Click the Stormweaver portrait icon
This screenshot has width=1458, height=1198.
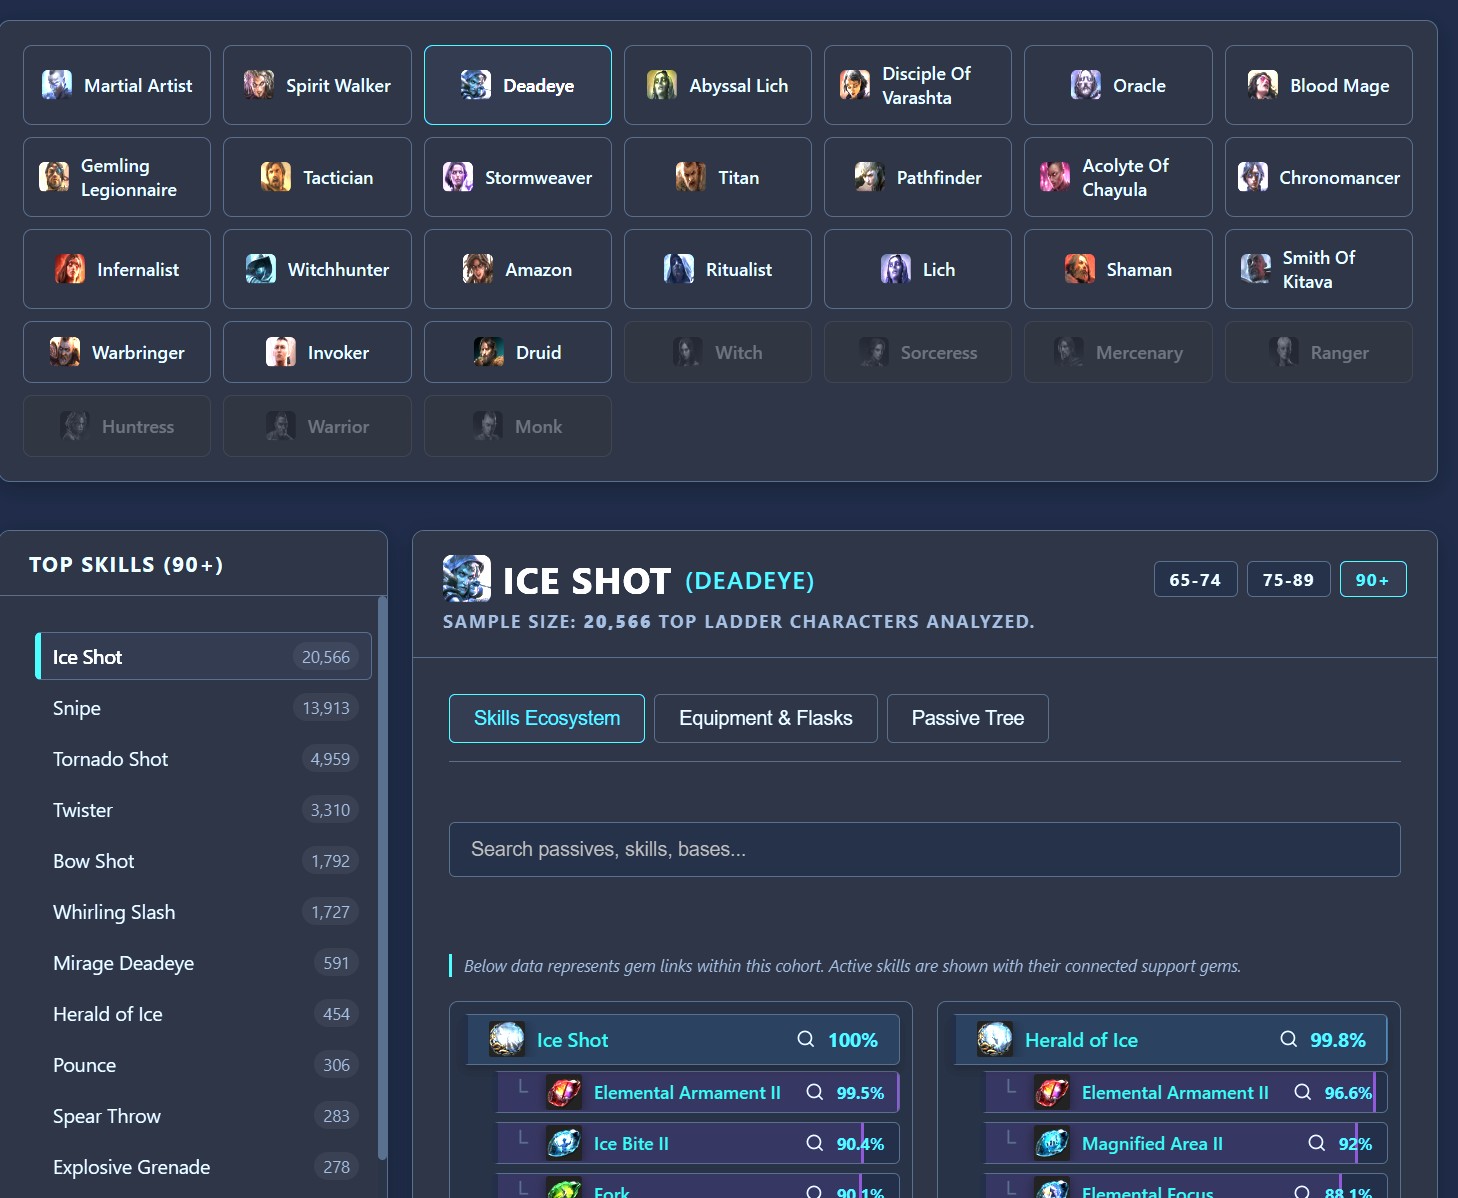click(458, 177)
